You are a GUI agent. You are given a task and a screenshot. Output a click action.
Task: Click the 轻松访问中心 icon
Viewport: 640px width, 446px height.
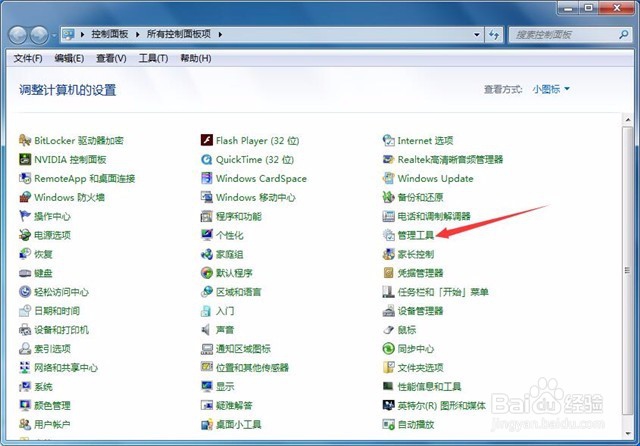25,292
